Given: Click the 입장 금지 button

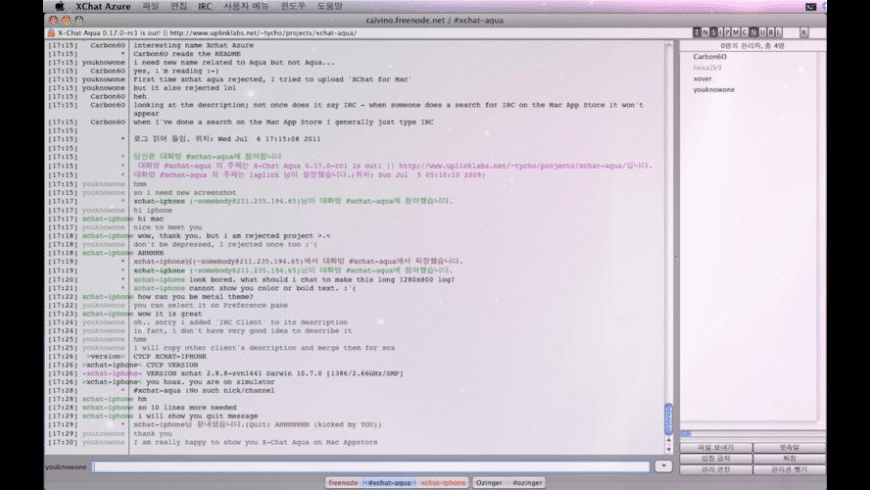Looking at the screenshot, I should 716,458.
